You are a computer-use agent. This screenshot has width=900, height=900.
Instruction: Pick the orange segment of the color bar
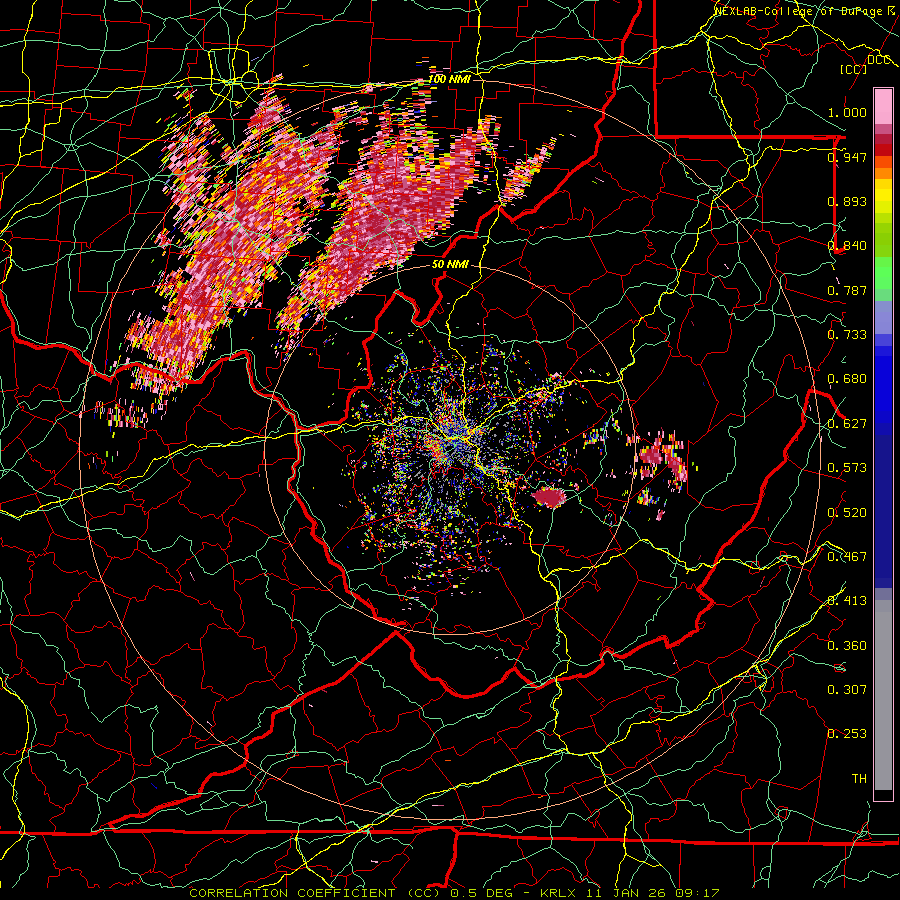tap(883, 173)
